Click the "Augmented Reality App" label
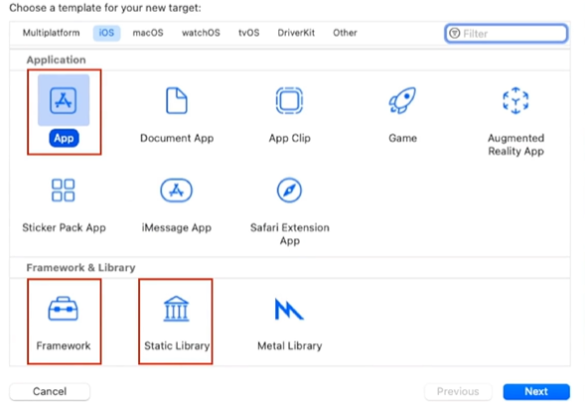This screenshot has height=406, width=585. 516,145
